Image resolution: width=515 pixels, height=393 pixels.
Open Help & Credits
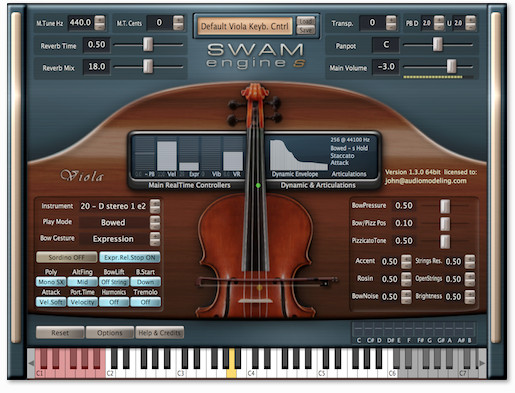coord(160,333)
